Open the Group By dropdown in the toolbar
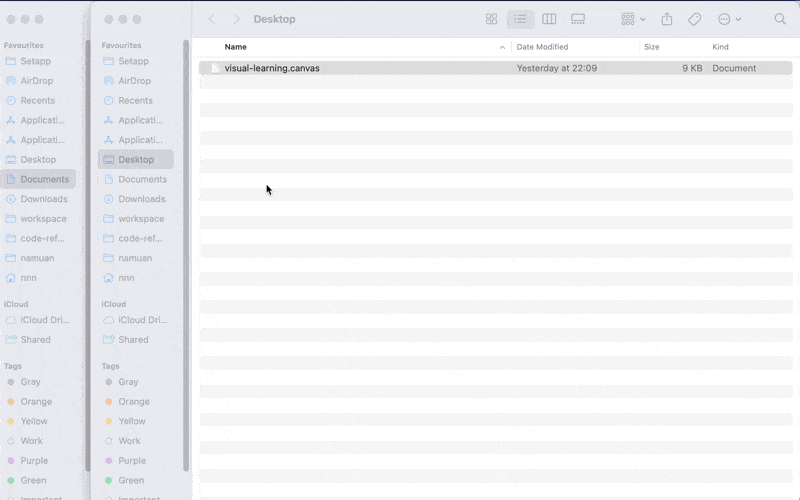 (x=633, y=19)
